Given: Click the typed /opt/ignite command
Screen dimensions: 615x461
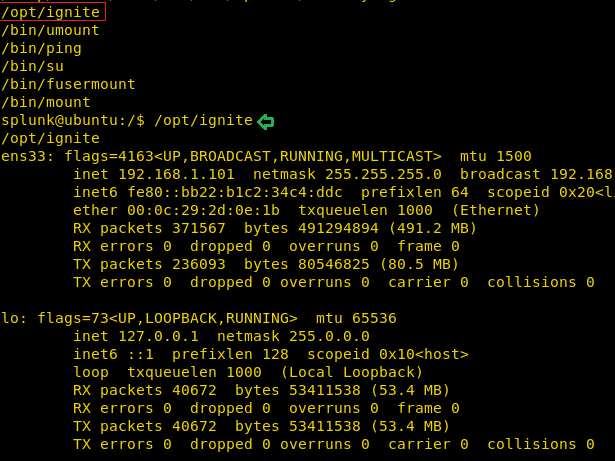Looking at the screenshot, I should pos(204,120).
